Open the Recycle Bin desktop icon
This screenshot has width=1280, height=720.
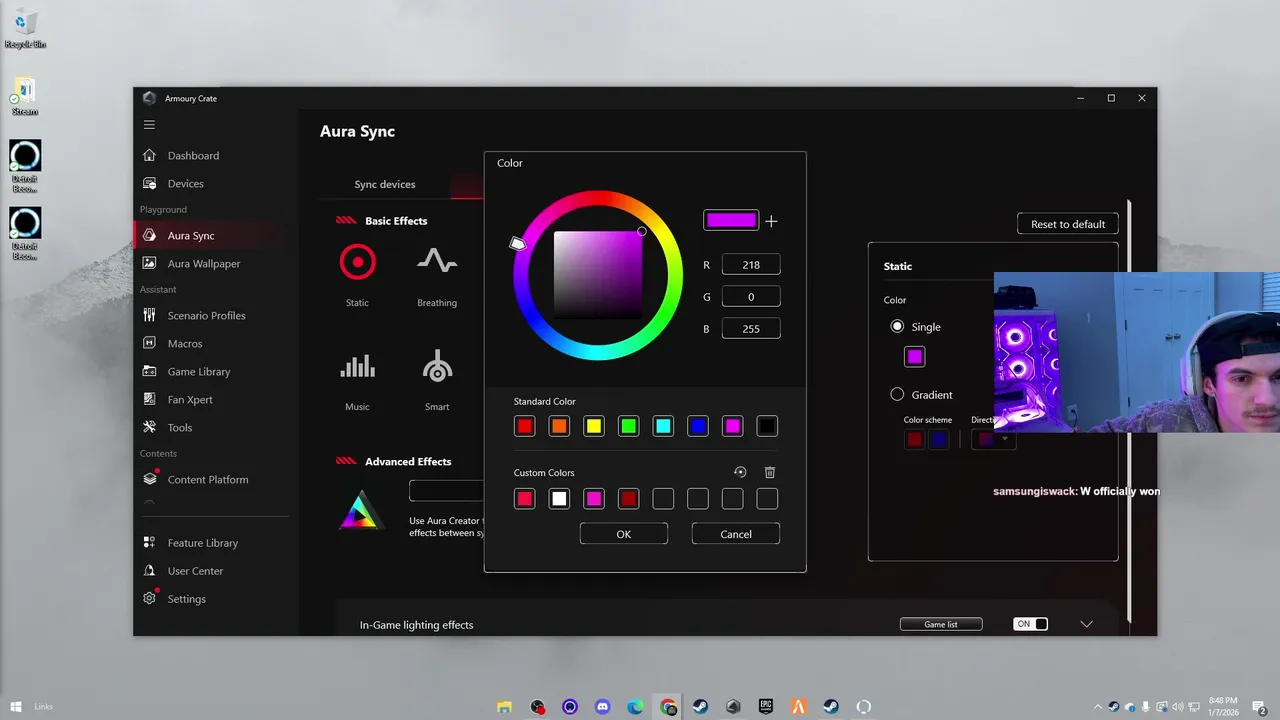pyautogui.click(x=25, y=29)
